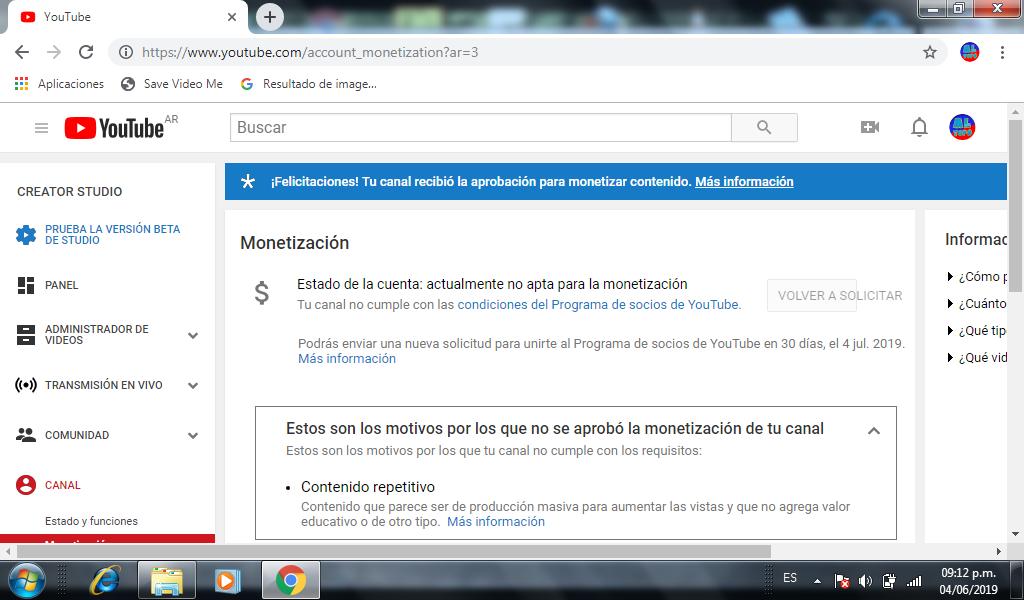The width and height of the screenshot is (1024, 600).
Task: Open Resultado de image bookmark
Action: tap(309, 84)
